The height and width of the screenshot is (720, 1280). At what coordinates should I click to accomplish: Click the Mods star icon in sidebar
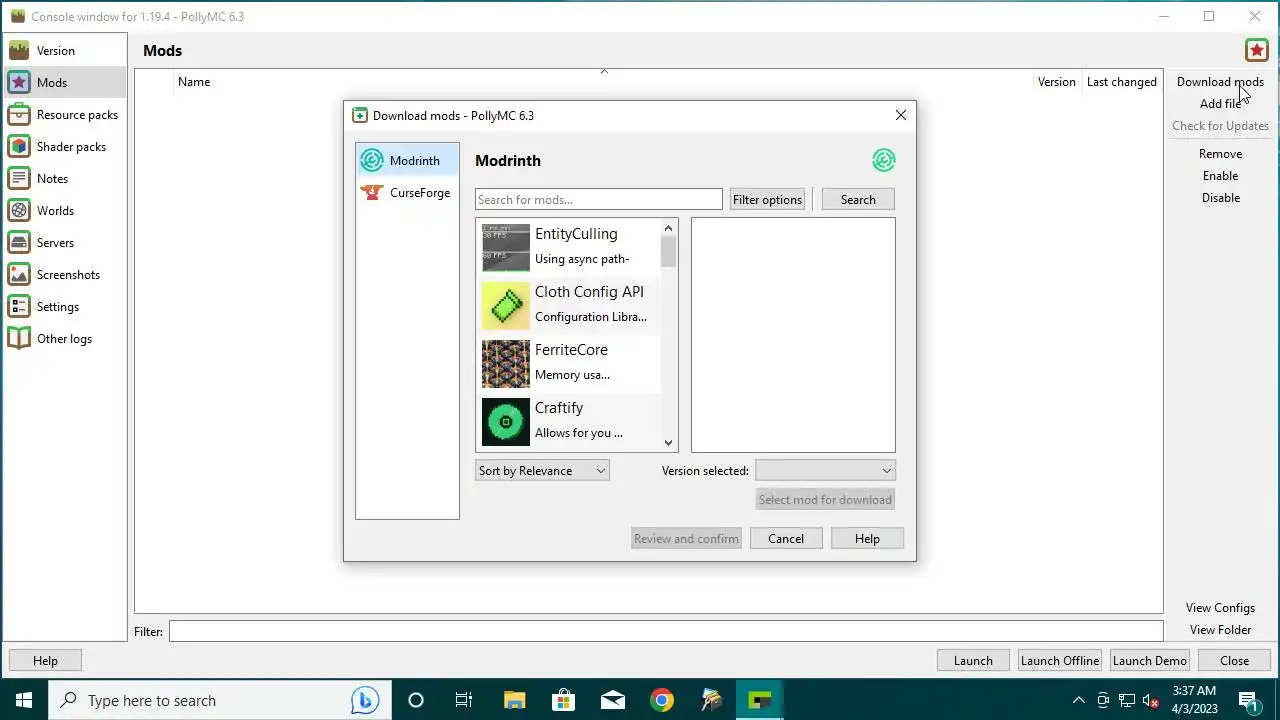pyautogui.click(x=19, y=83)
